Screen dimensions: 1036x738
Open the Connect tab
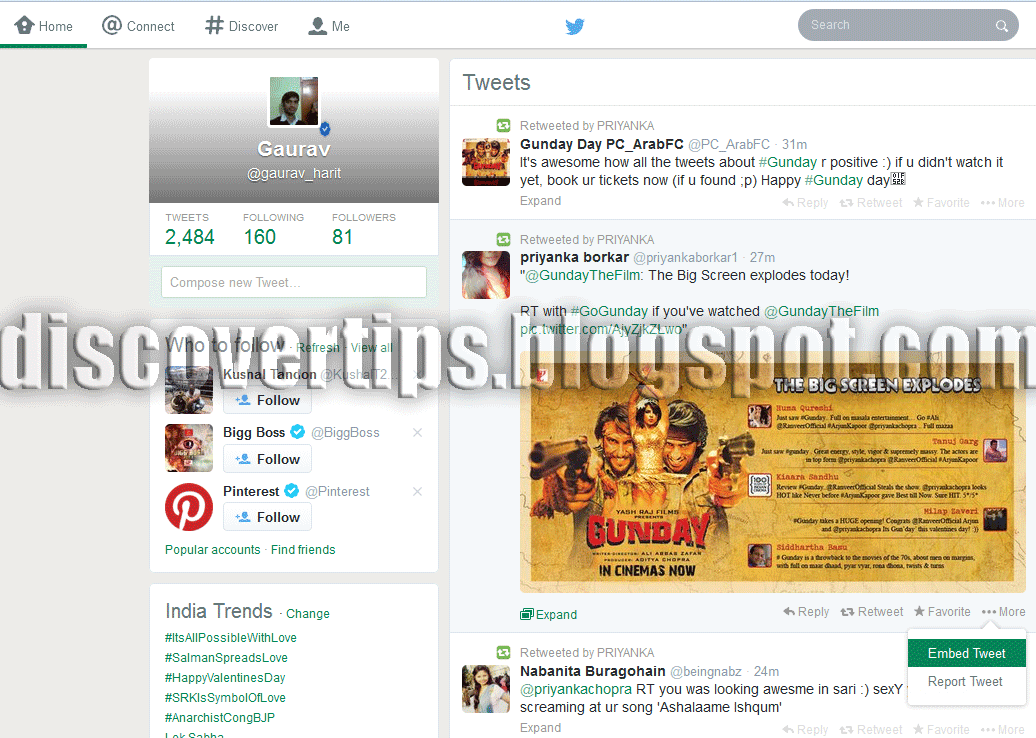click(x=138, y=26)
